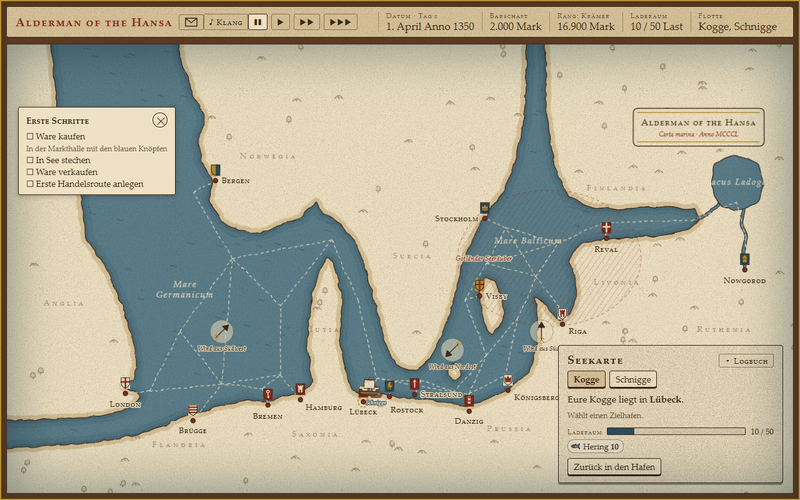800x500 pixels.
Task: Click the Mare Balticum label
Action: 528,240
